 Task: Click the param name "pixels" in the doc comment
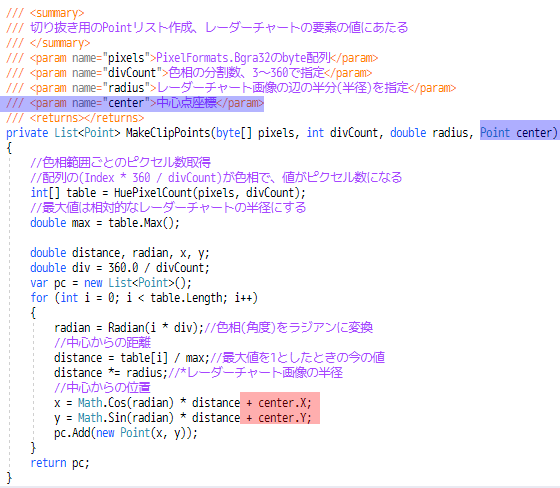coord(126,58)
